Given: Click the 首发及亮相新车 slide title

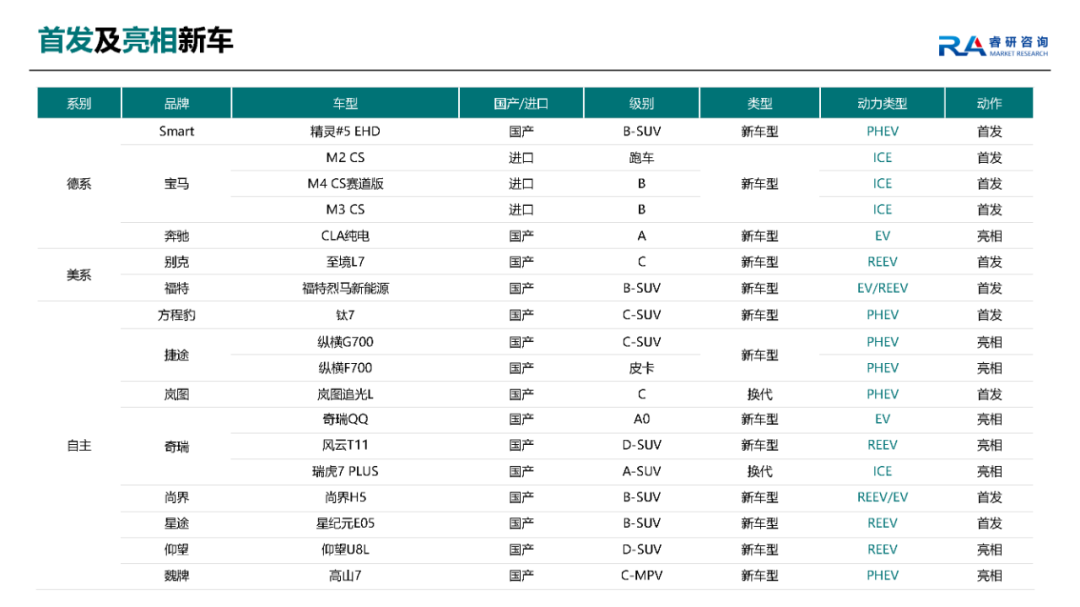Looking at the screenshot, I should pyautogui.click(x=136, y=40).
